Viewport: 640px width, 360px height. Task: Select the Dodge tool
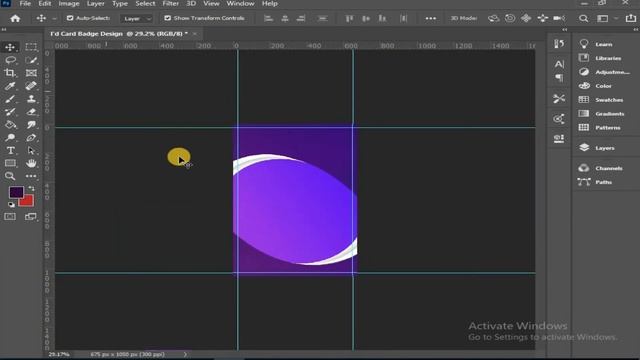10,138
